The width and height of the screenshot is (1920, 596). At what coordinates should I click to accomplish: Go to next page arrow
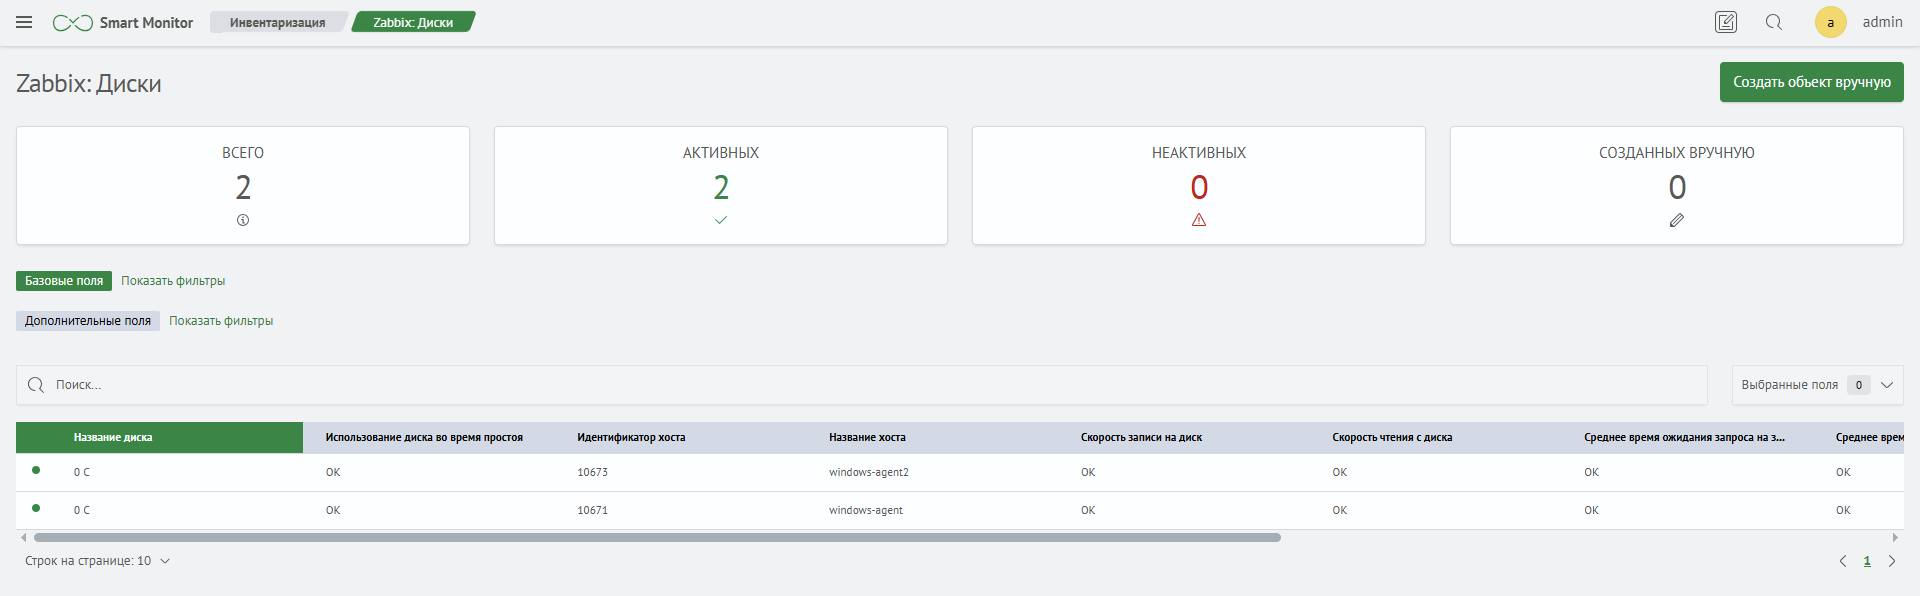point(1891,561)
